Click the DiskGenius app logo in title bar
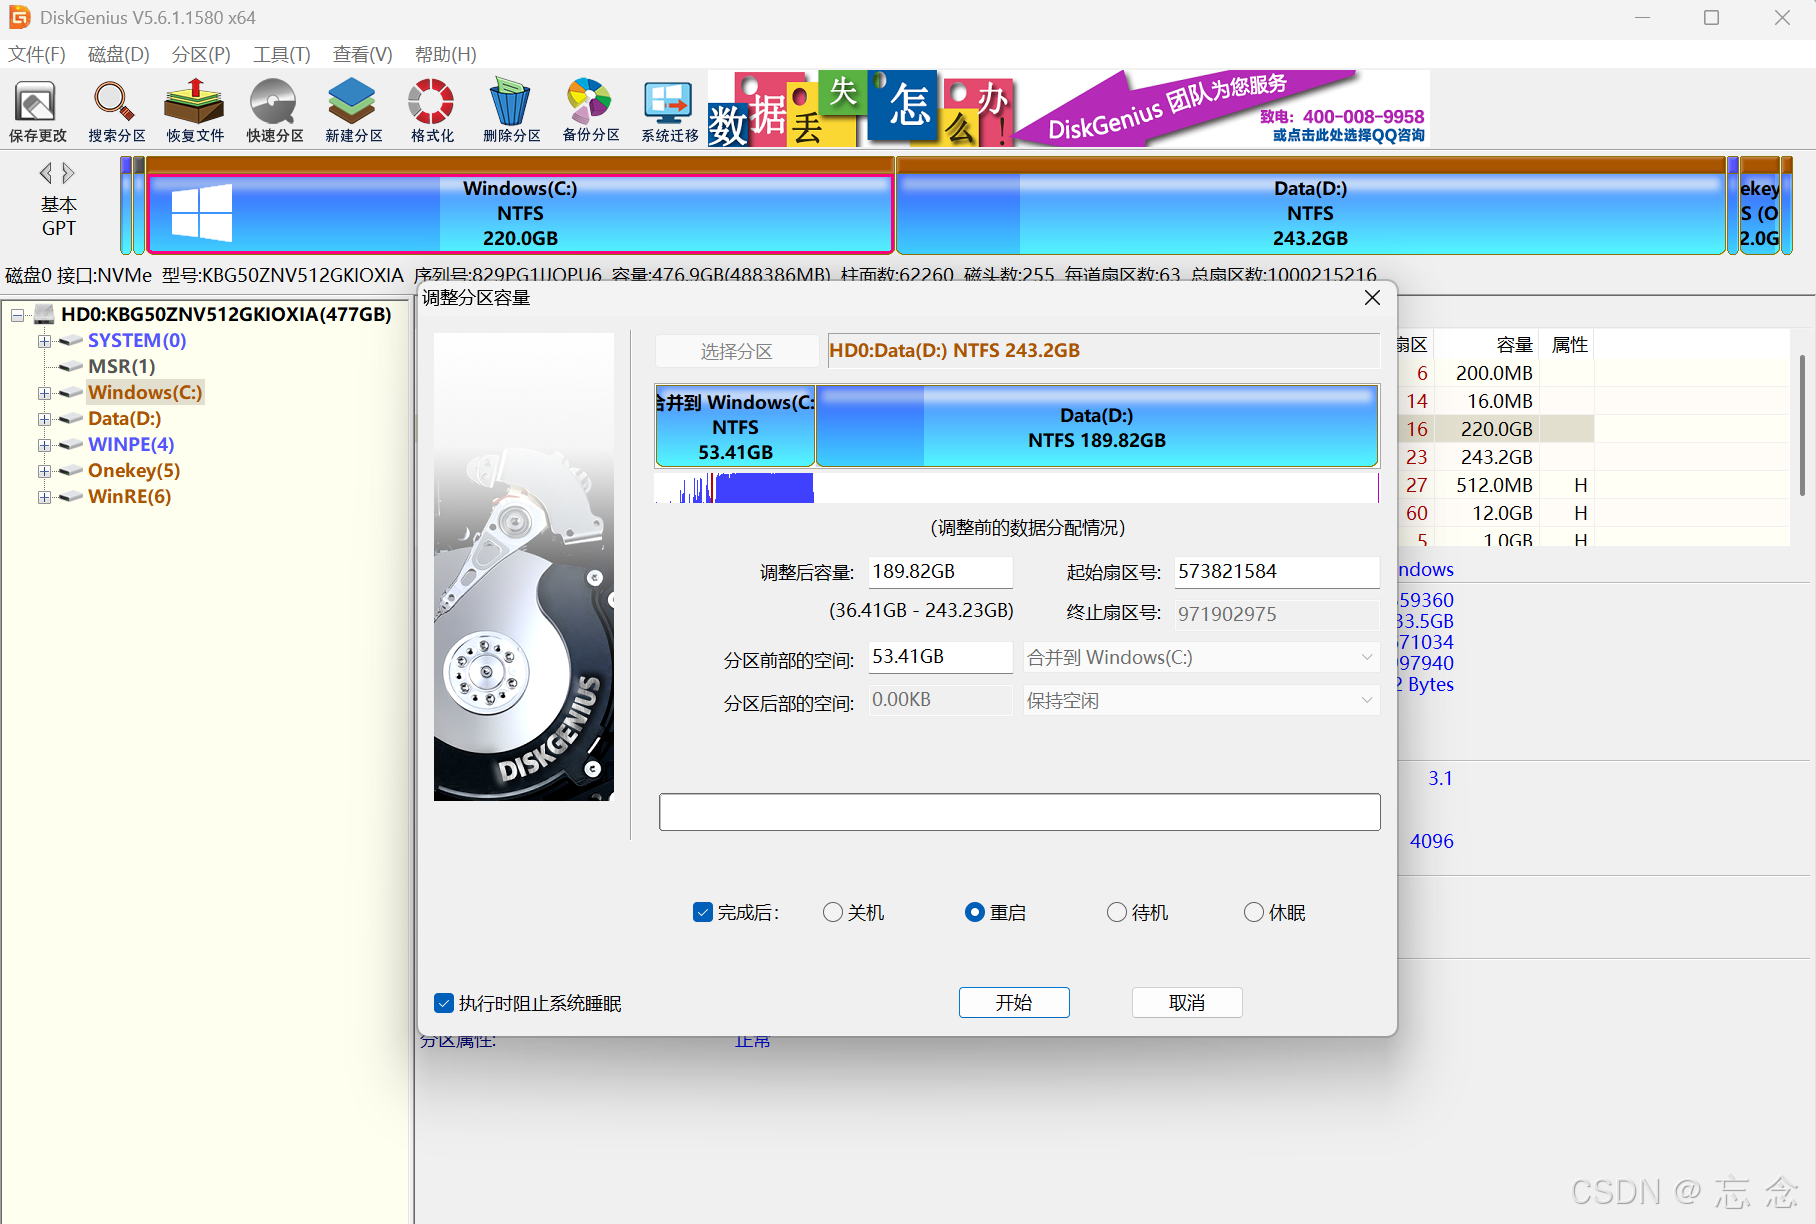Viewport: 1816px width, 1224px height. click(x=19, y=17)
